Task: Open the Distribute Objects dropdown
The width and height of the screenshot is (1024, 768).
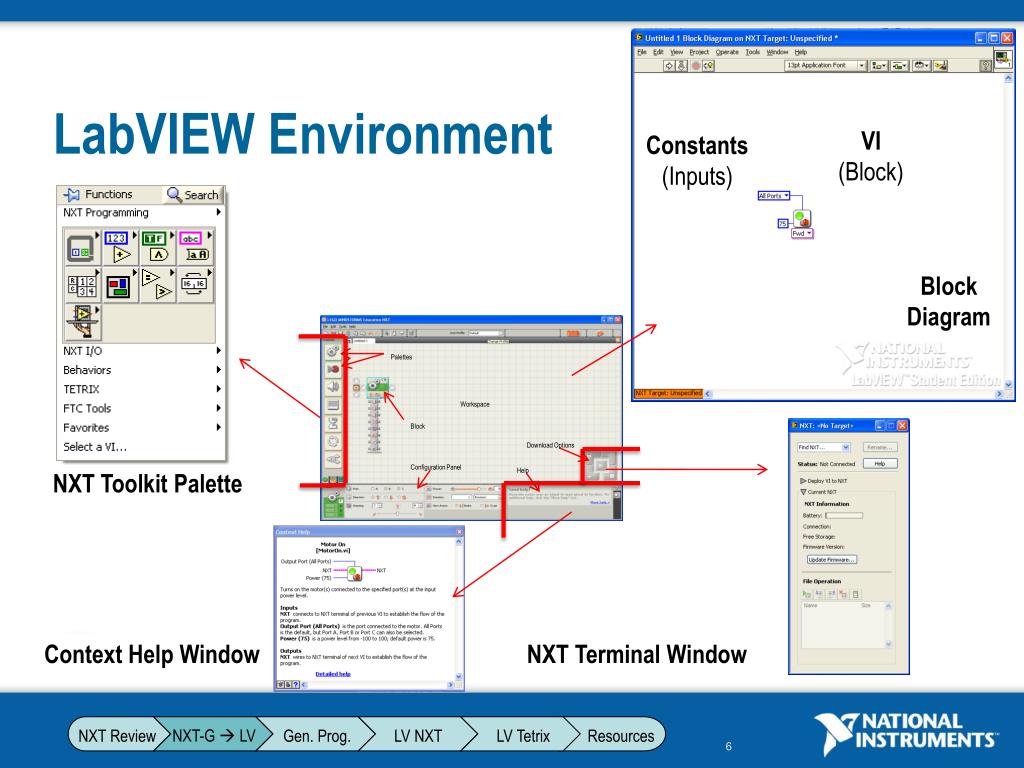Action: coord(900,65)
